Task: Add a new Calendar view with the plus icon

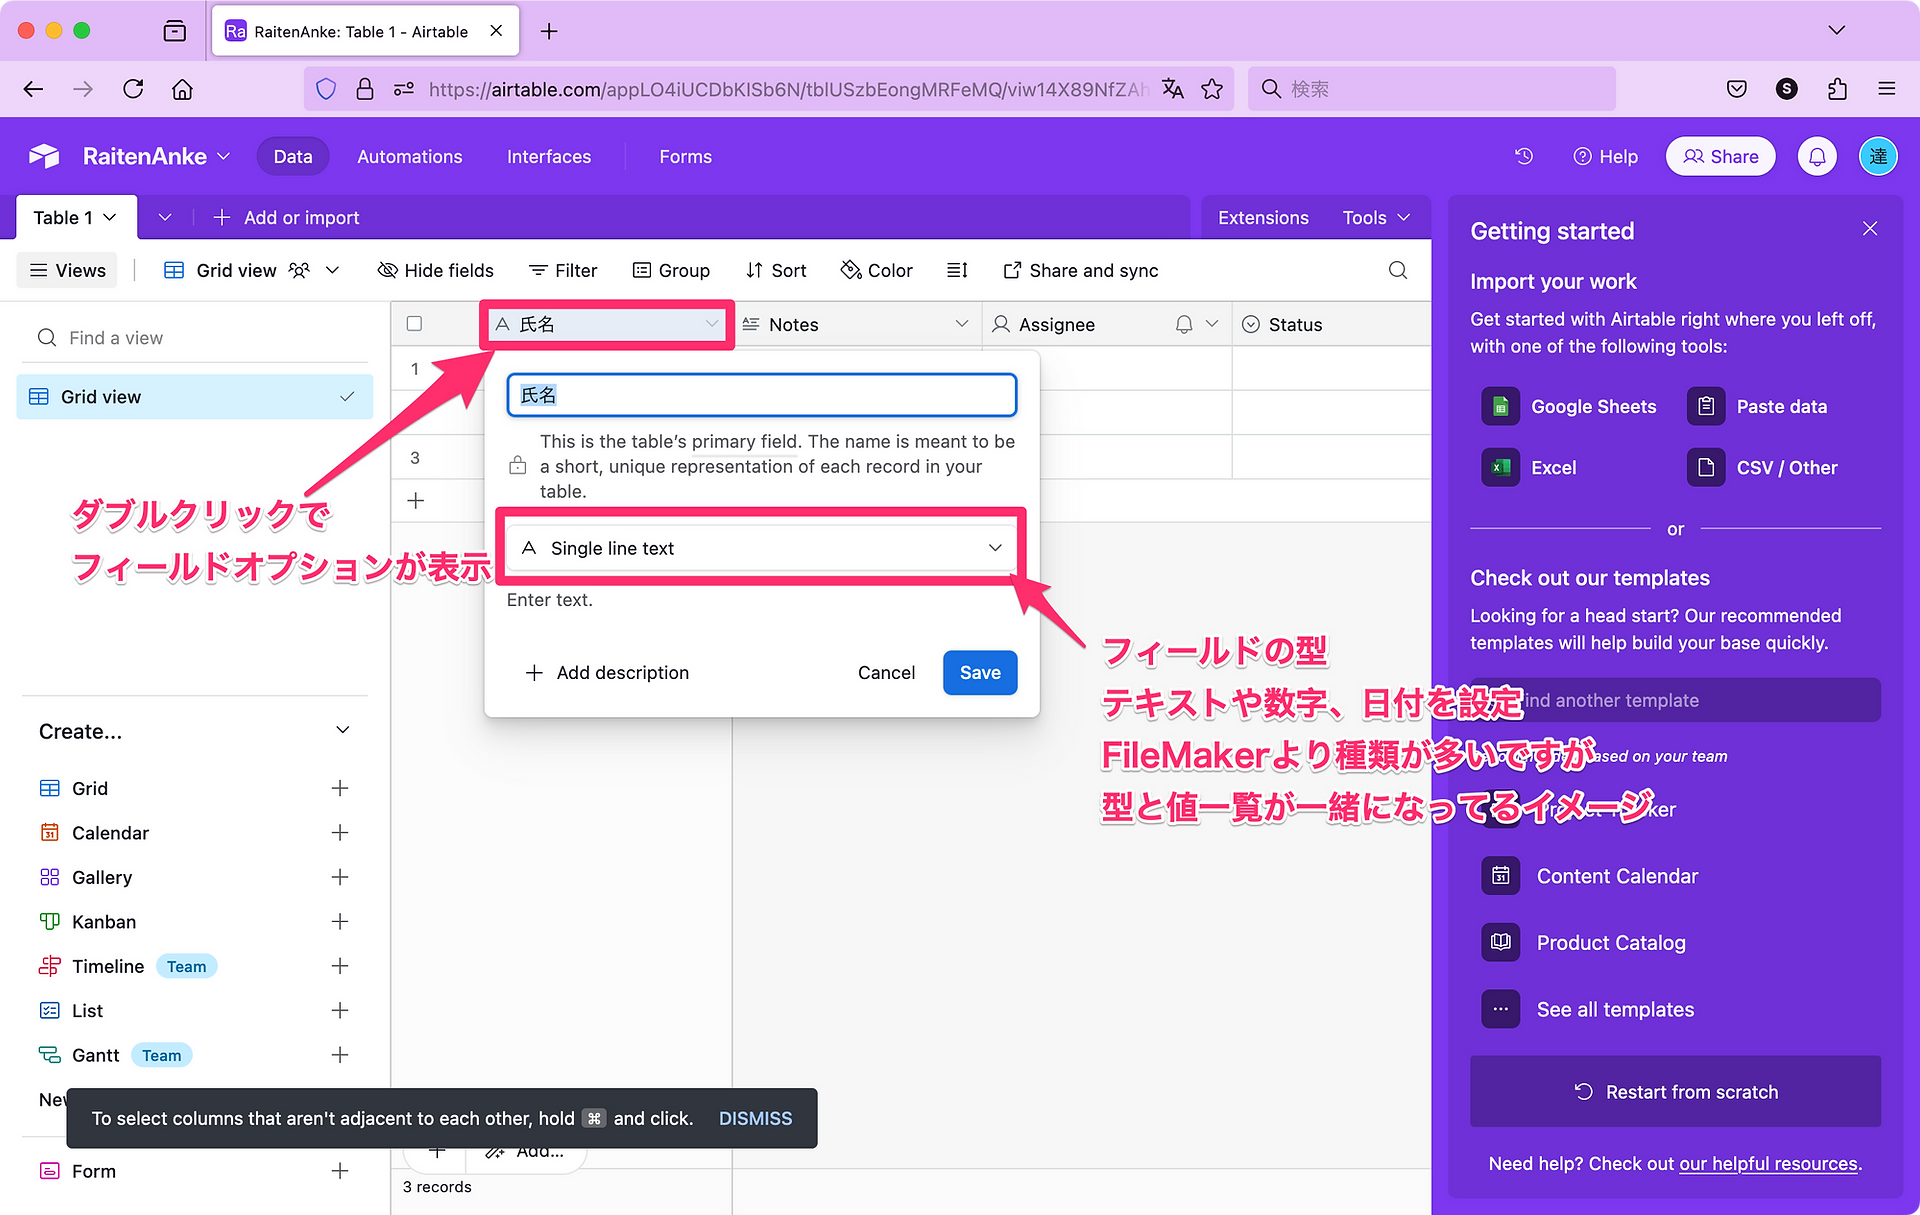Action: (340, 833)
